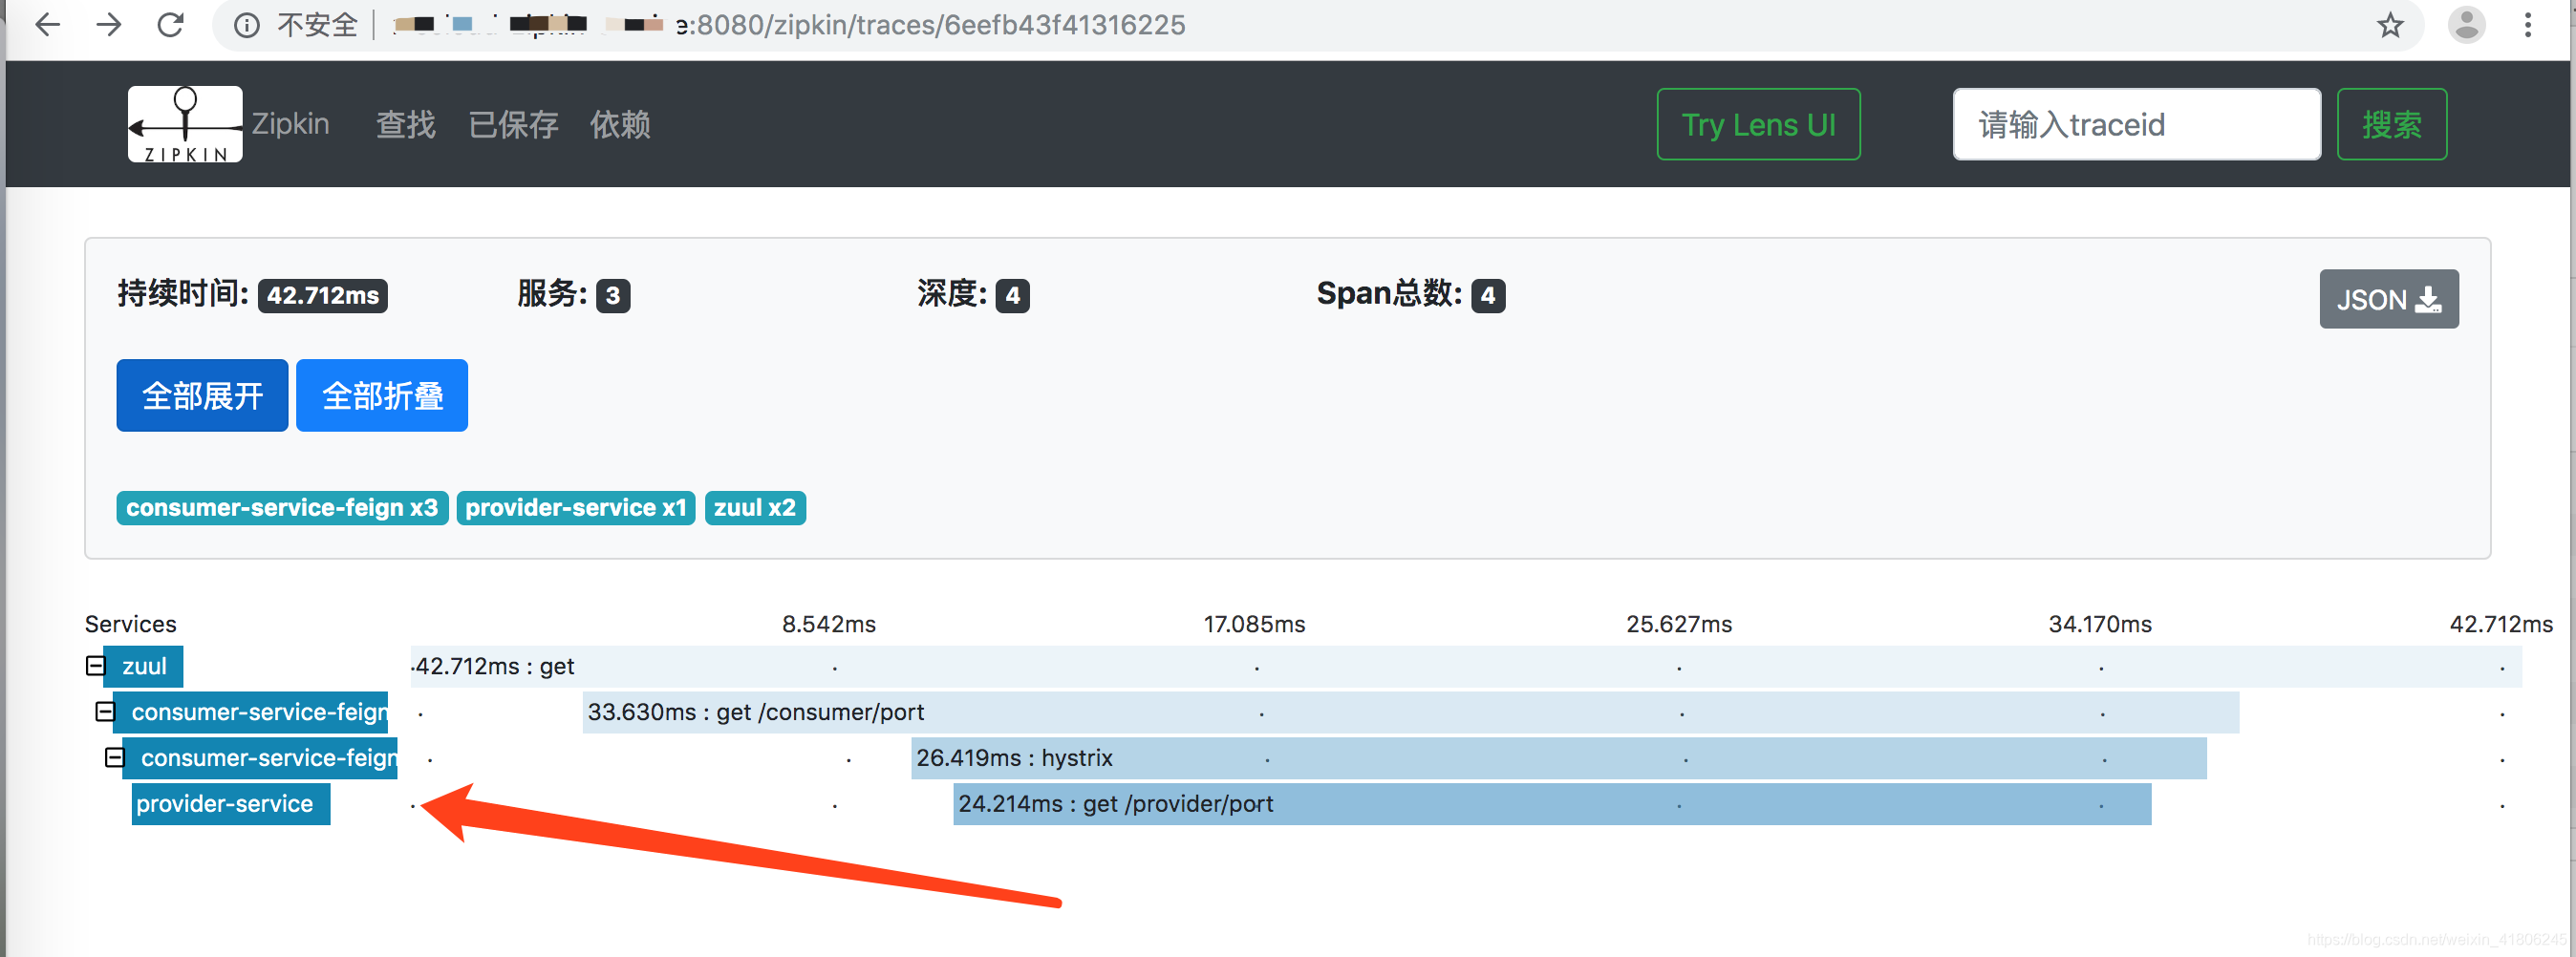This screenshot has height=957, width=2576.
Task: Select provider-service x1 service tag
Action: click(x=576, y=508)
